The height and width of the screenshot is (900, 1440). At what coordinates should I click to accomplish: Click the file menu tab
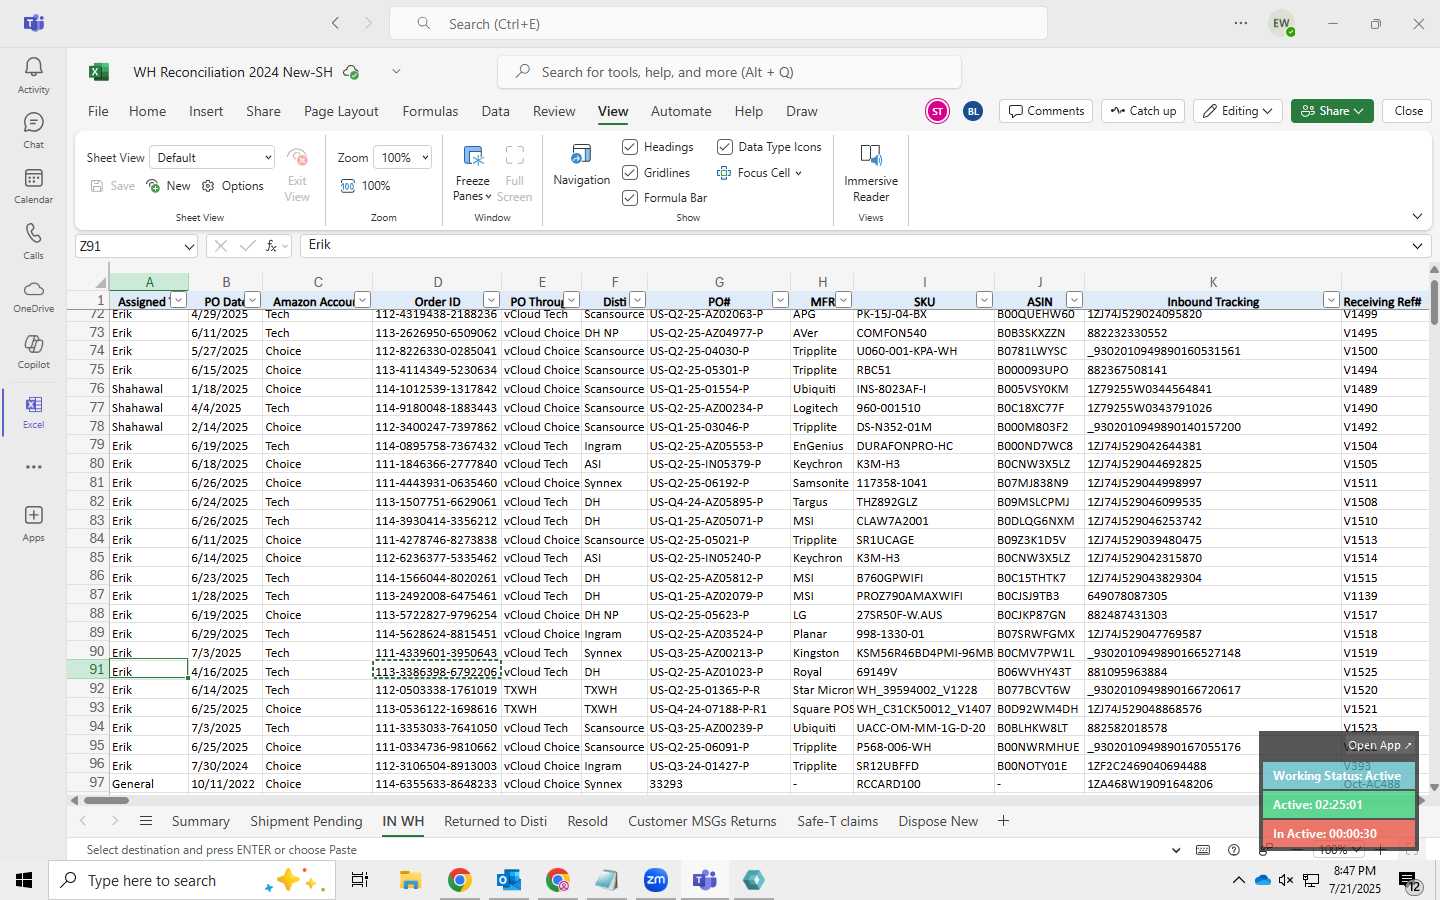tap(98, 111)
